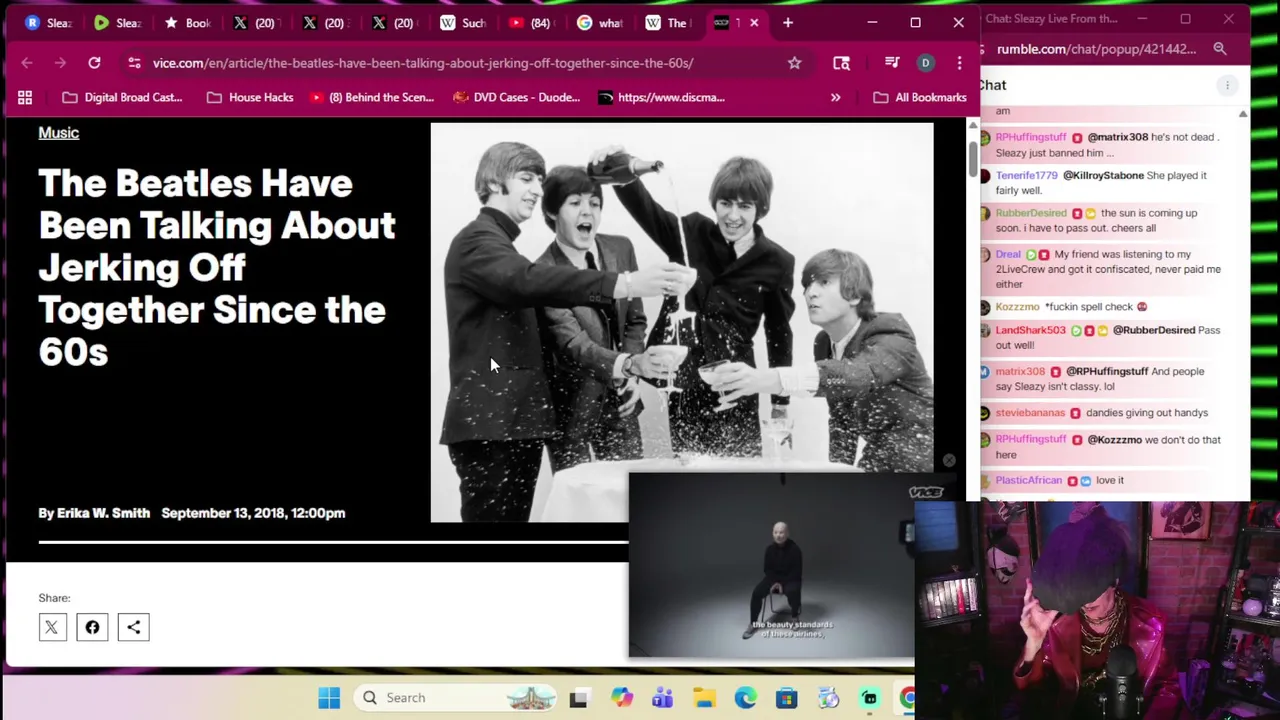This screenshot has width=1280, height=720.
Task: Switch to the YouTube (84) tab
Action: [x=534, y=22]
